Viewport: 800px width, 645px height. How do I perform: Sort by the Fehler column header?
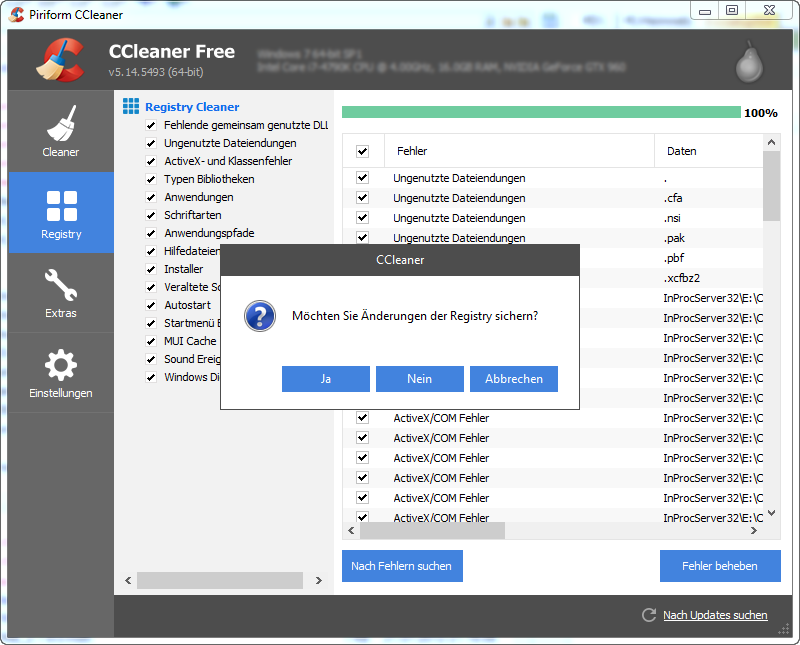pyautogui.click(x=412, y=151)
